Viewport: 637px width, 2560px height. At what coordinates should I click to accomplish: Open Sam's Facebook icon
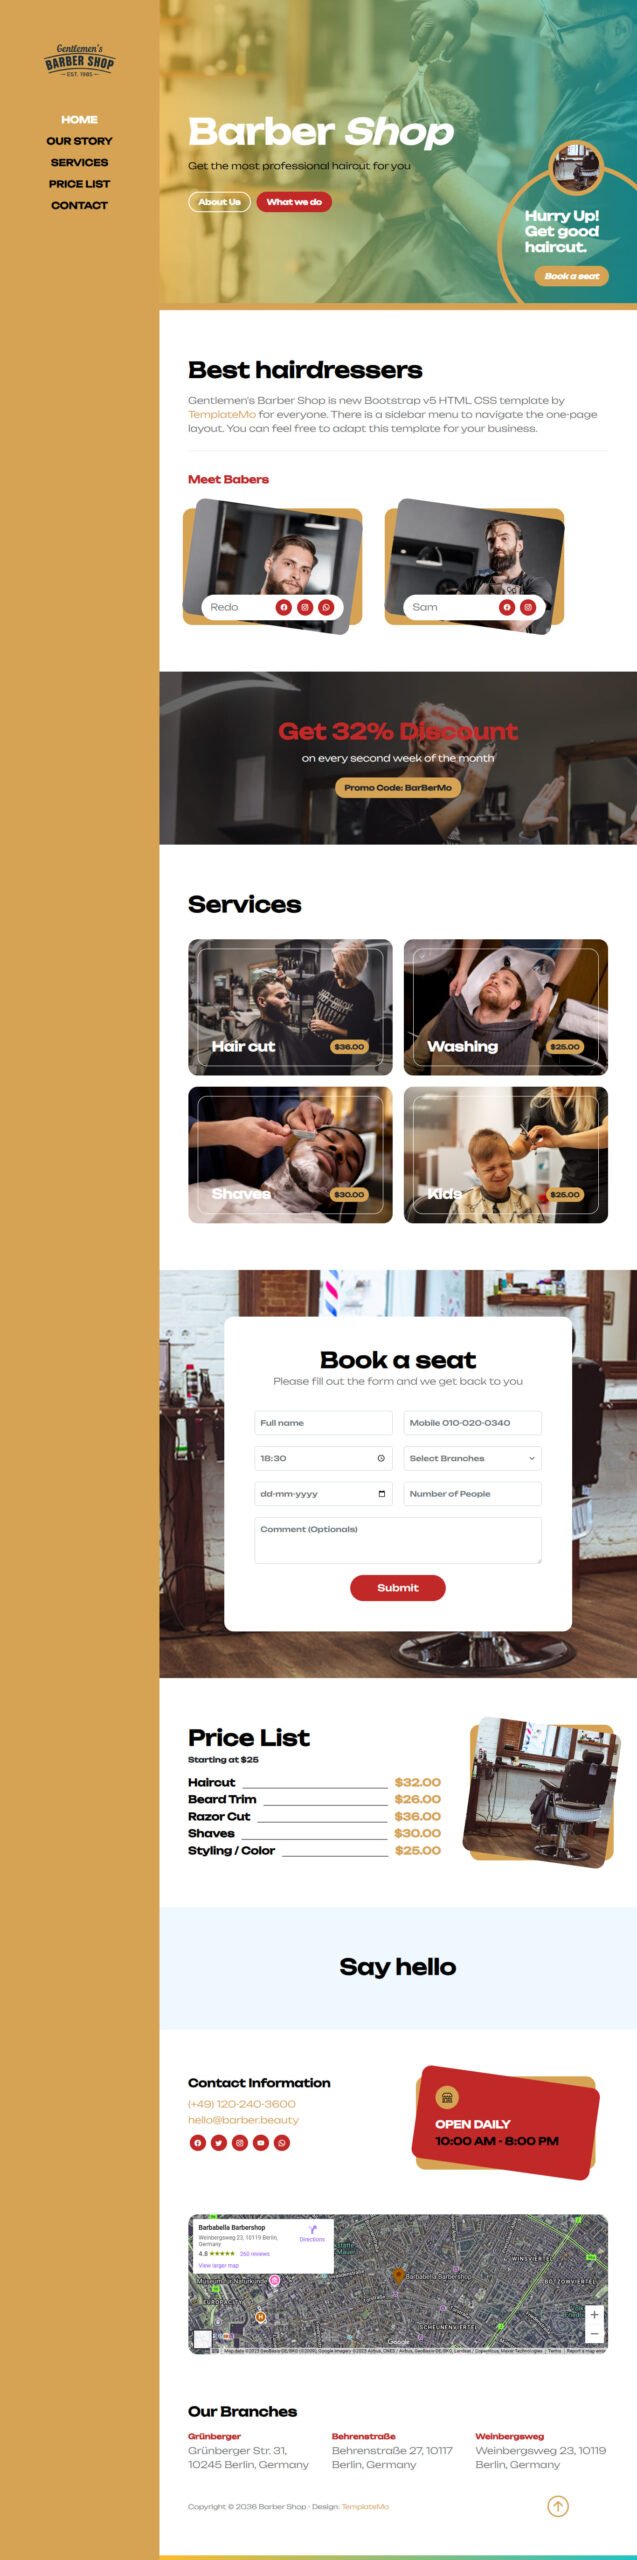click(x=507, y=607)
